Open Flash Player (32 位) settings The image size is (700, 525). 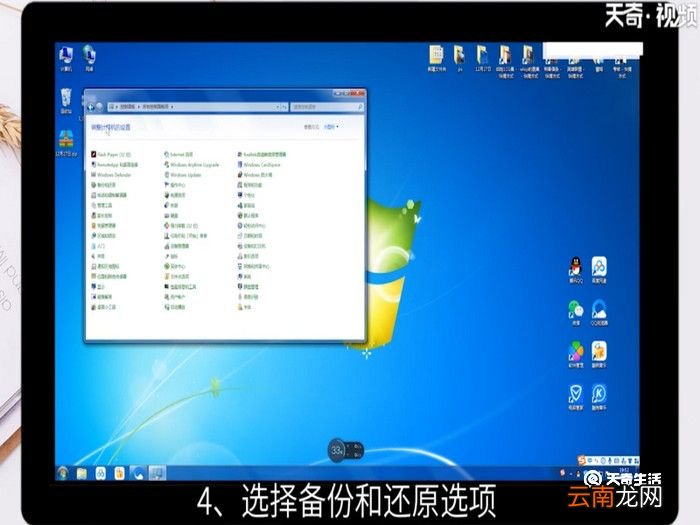click(x=111, y=154)
